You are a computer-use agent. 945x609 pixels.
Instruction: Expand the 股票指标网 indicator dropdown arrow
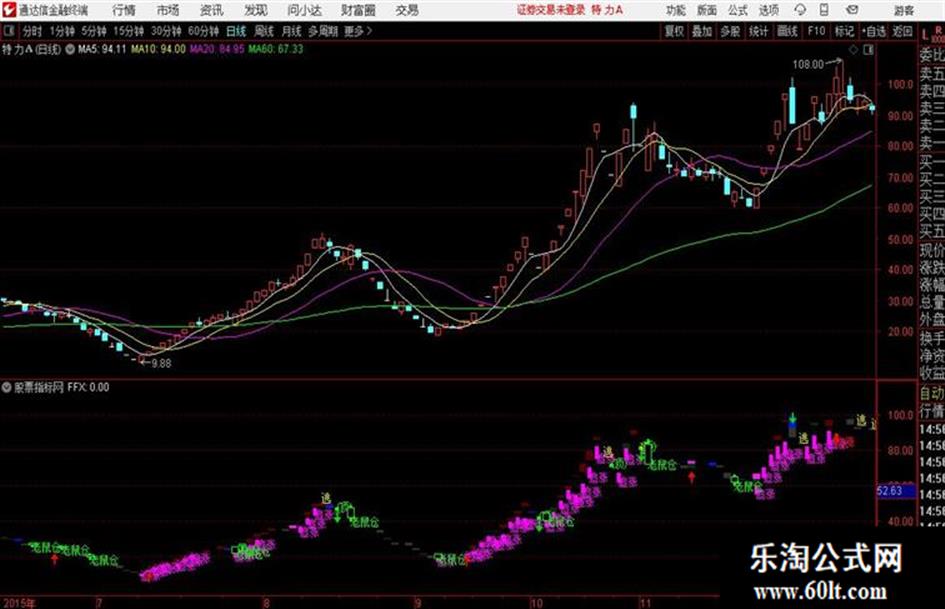pyautogui.click(x=7, y=387)
